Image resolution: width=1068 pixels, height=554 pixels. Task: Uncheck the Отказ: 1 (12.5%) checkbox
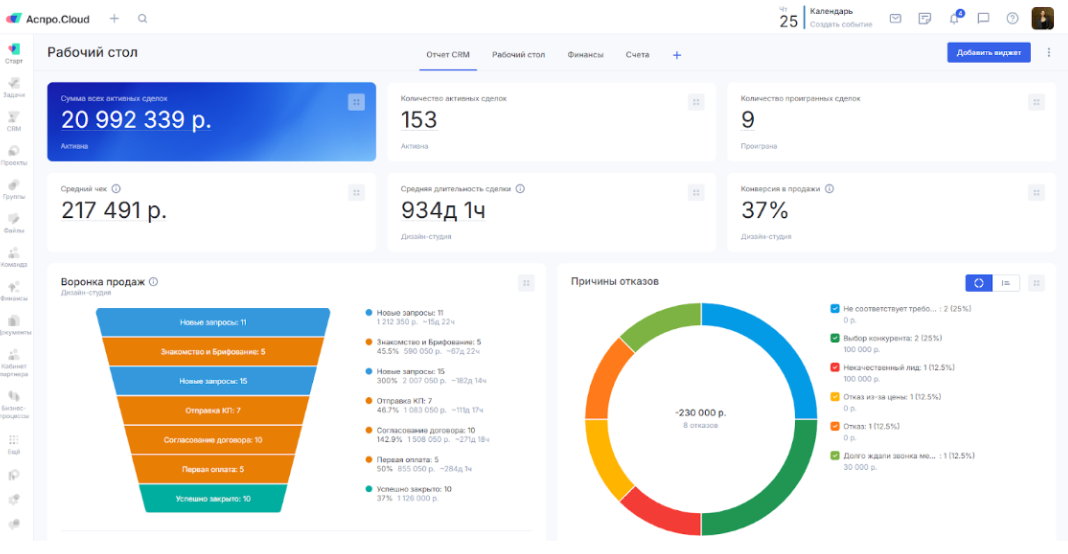[x=835, y=426]
